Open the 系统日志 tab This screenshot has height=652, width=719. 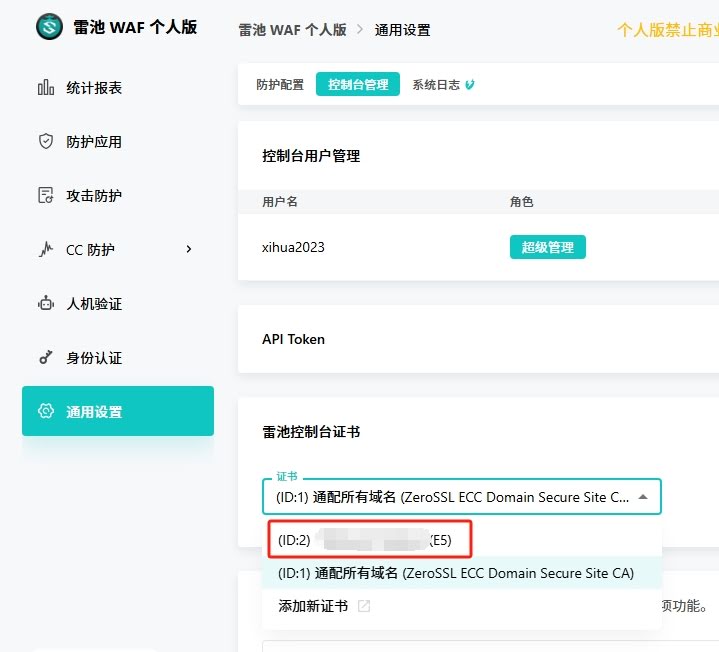437,85
